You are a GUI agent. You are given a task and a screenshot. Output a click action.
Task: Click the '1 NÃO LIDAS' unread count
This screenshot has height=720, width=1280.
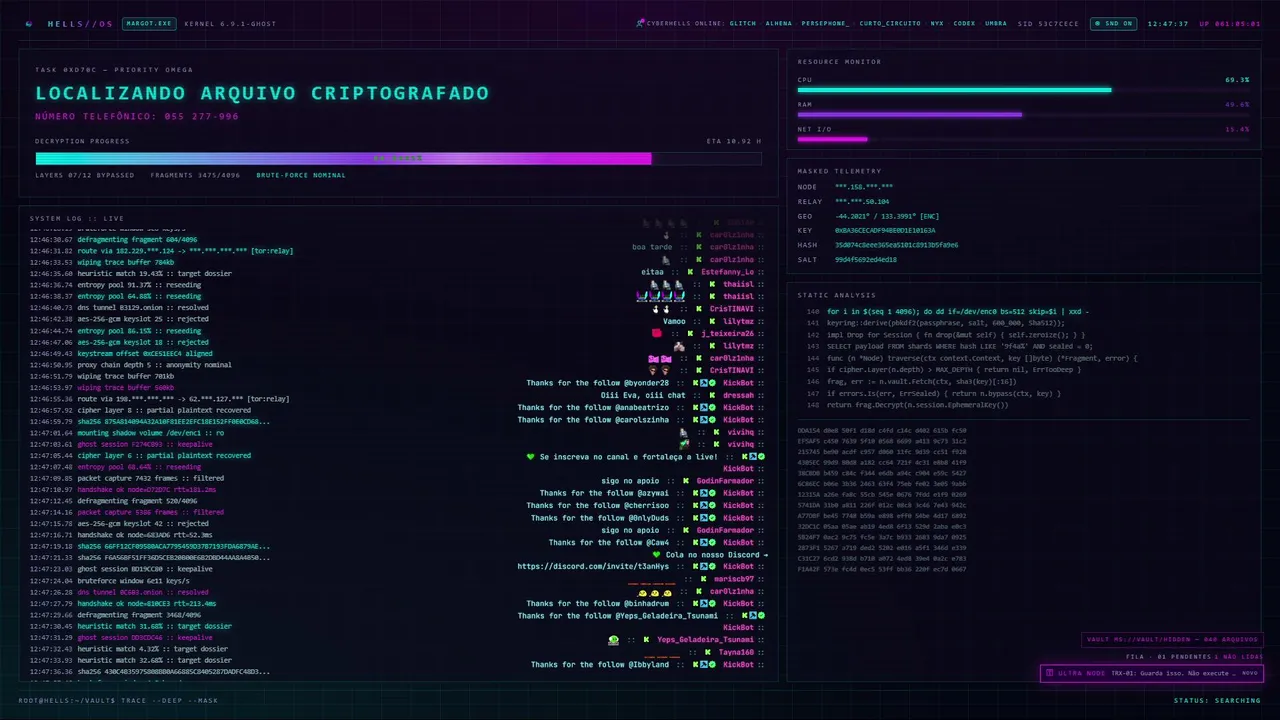[x=1239, y=657]
